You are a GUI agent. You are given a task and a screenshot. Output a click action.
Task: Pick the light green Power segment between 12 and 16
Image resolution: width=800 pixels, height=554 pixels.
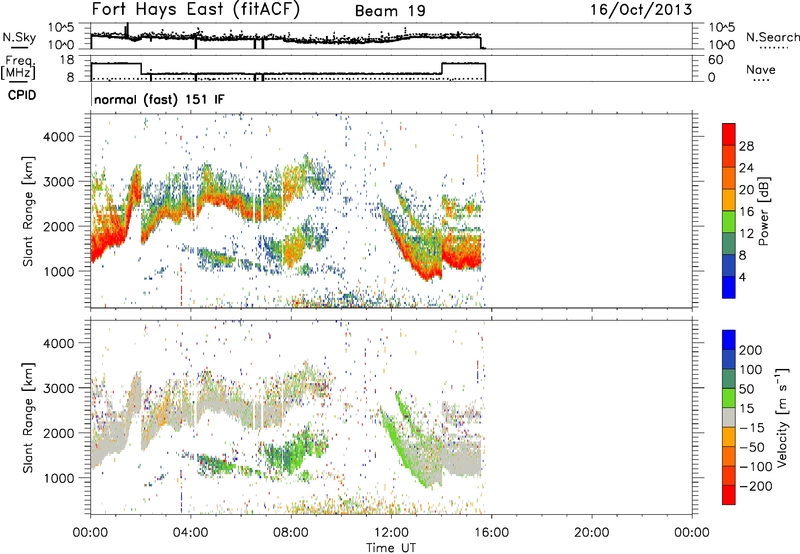729,221
